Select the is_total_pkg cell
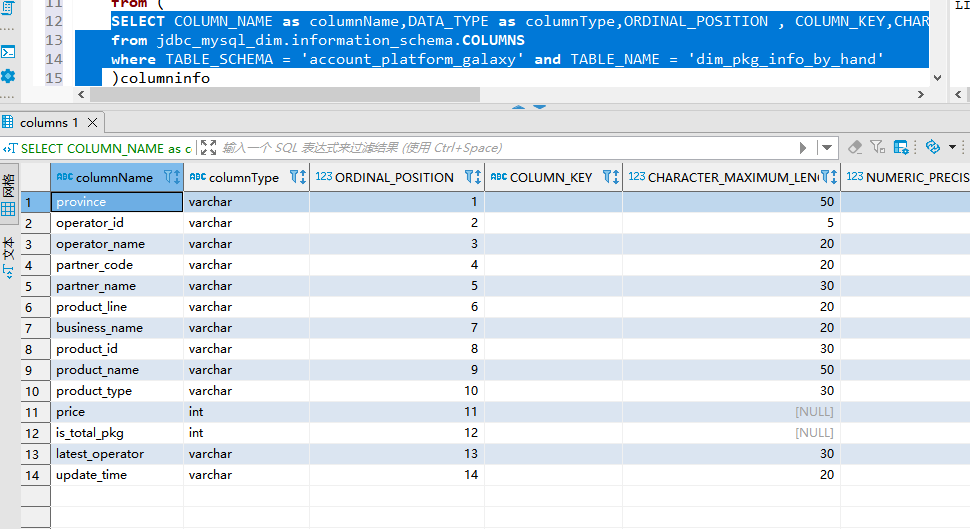The width and height of the screenshot is (970, 529). tap(117, 433)
